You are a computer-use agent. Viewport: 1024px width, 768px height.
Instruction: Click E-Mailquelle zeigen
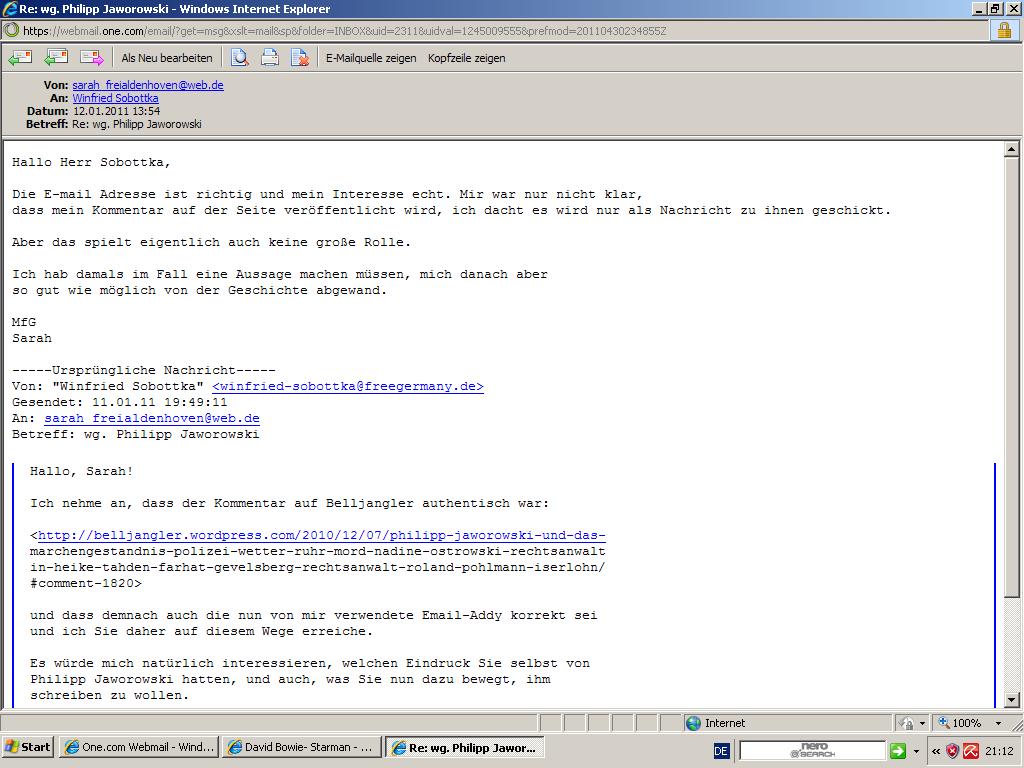pyautogui.click(x=371, y=57)
